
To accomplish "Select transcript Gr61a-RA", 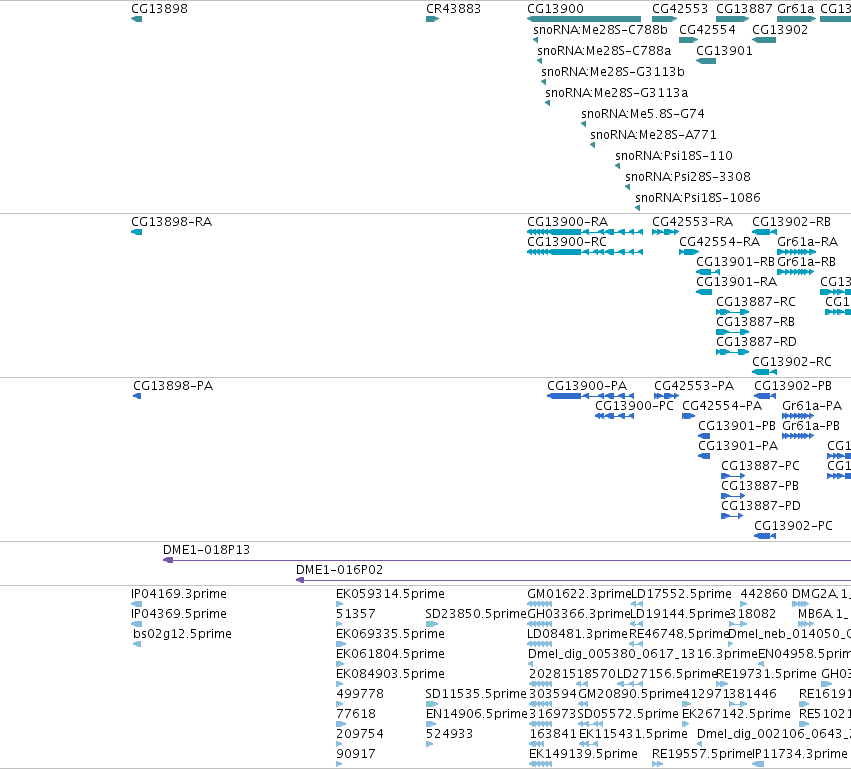I will pos(808,241).
